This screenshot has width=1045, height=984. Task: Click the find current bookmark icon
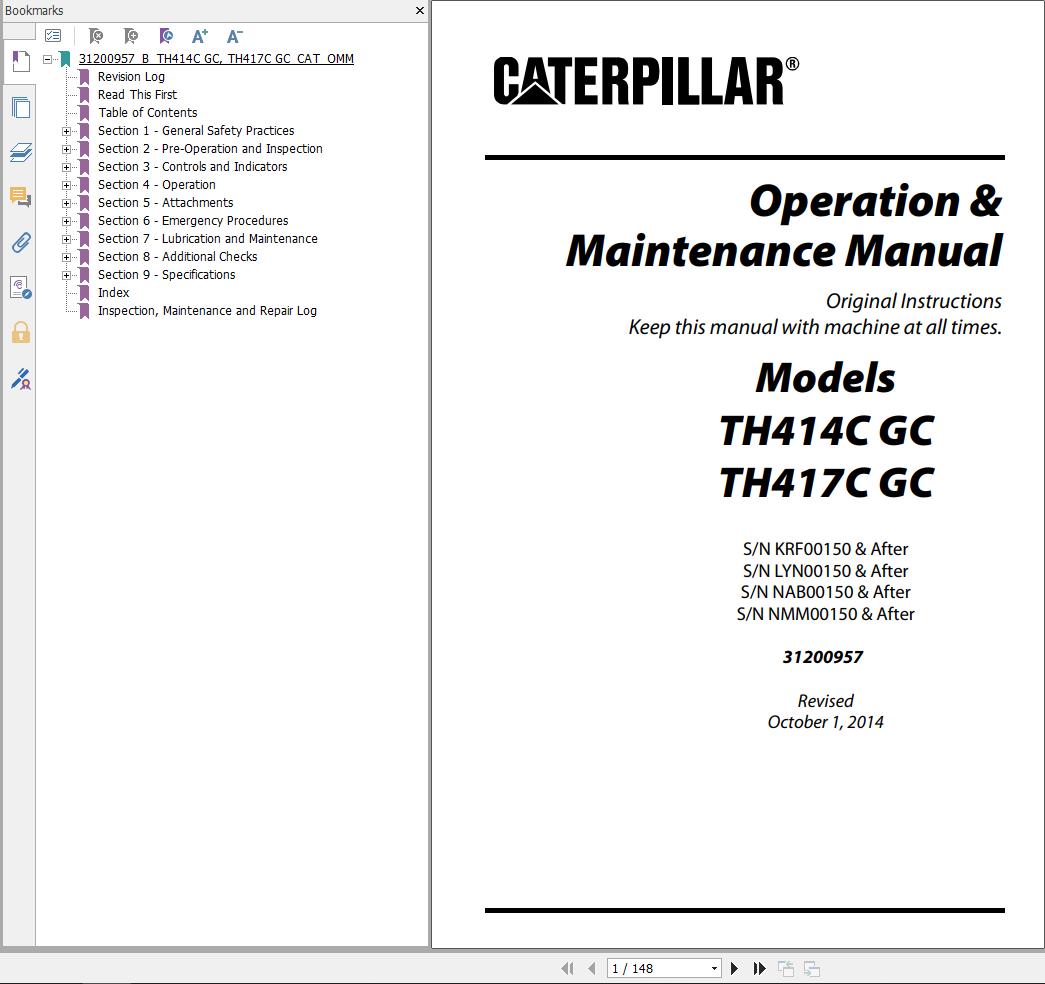click(x=166, y=36)
